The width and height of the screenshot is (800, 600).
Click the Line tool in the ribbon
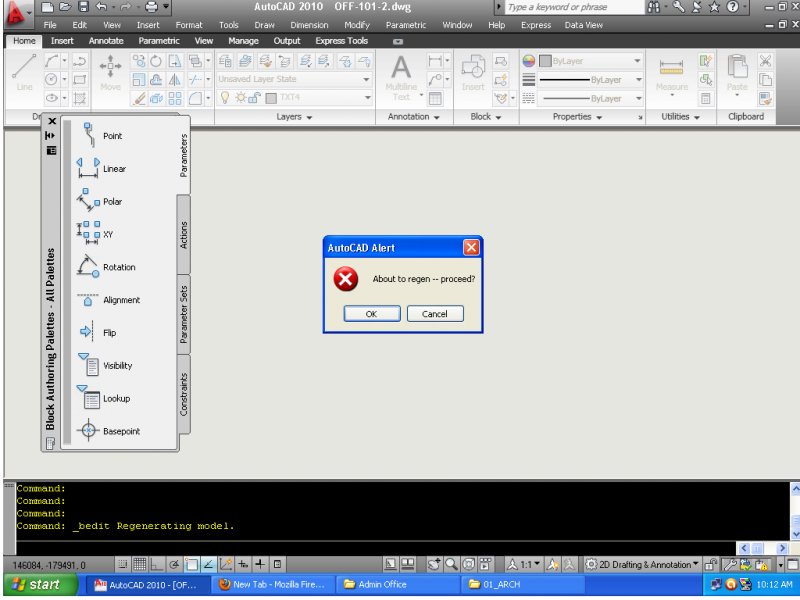pos(24,73)
